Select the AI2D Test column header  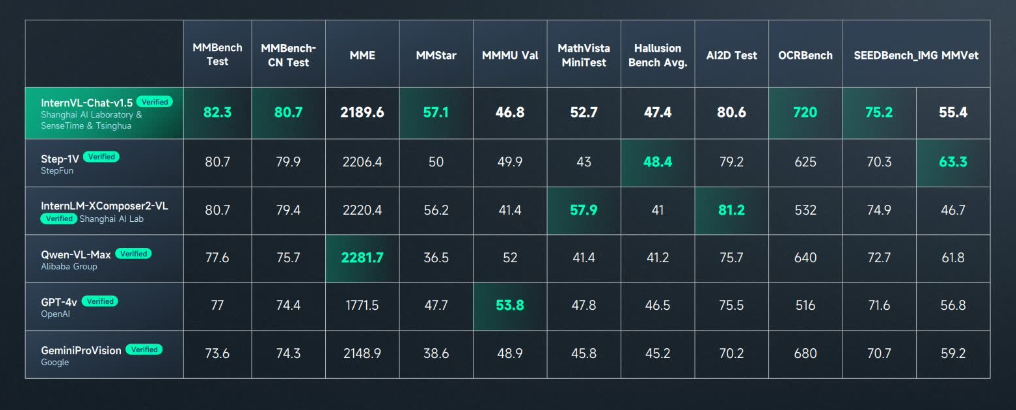point(732,55)
